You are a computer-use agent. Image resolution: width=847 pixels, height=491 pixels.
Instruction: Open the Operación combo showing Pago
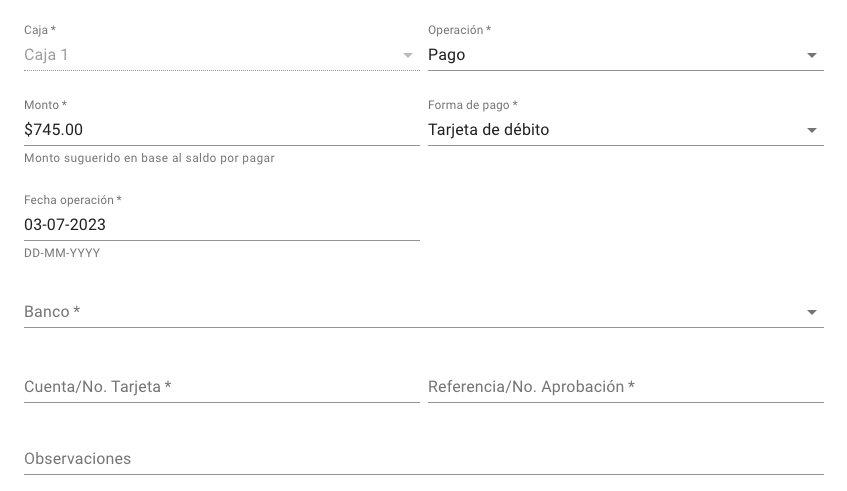610,56
